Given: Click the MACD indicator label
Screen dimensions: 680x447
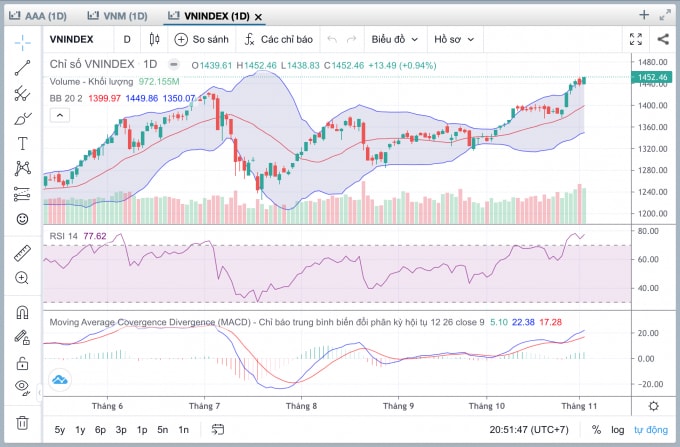Looking at the screenshot, I should 267,322.
